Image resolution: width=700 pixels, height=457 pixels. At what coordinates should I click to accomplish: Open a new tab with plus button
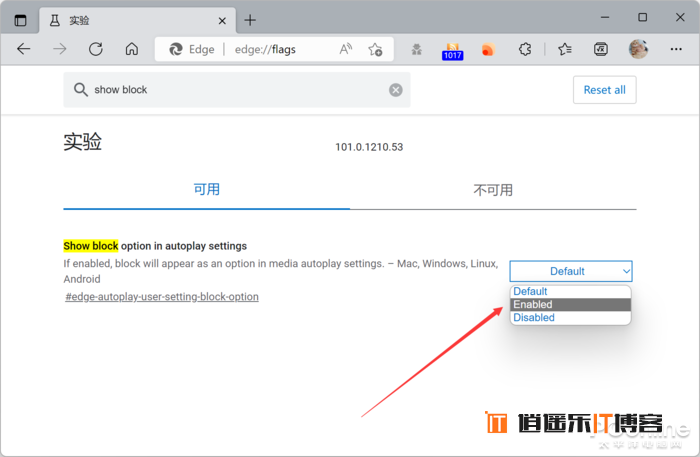pos(250,20)
